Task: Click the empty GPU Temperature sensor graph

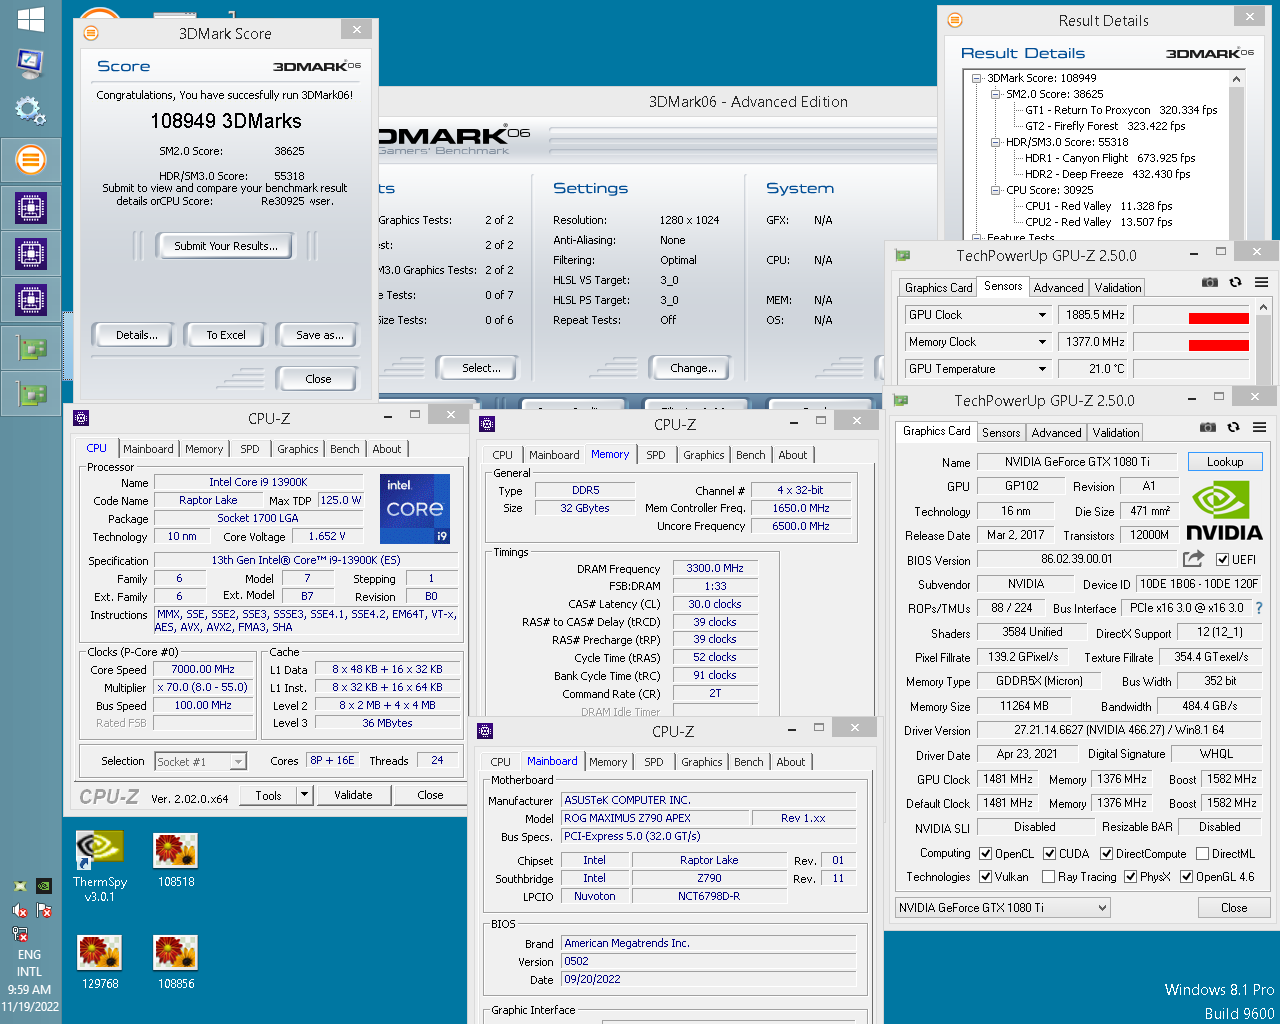Action: coord(1190,369)
